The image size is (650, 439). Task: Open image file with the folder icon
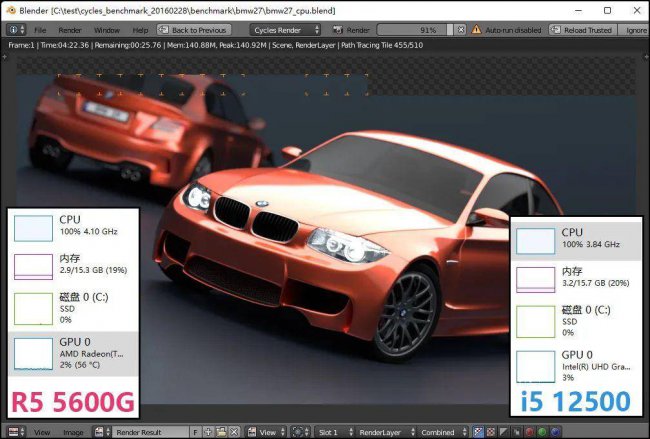221,432
